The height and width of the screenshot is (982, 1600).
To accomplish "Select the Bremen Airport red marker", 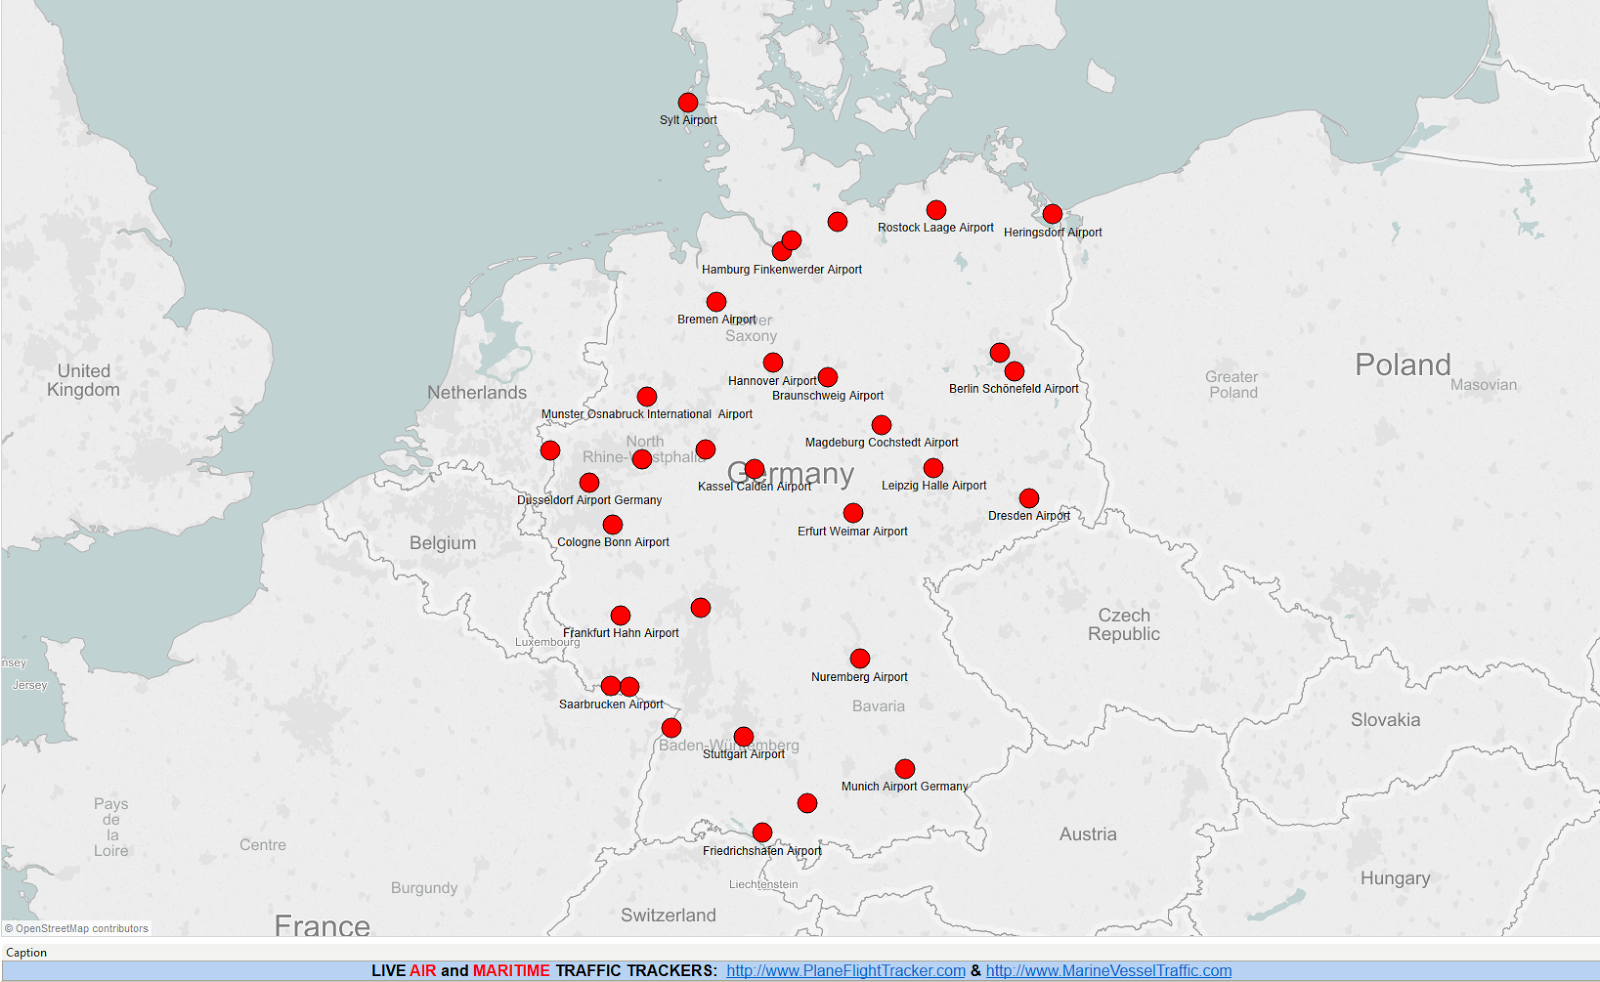I will pyautogui.click(x=716, y=302).
